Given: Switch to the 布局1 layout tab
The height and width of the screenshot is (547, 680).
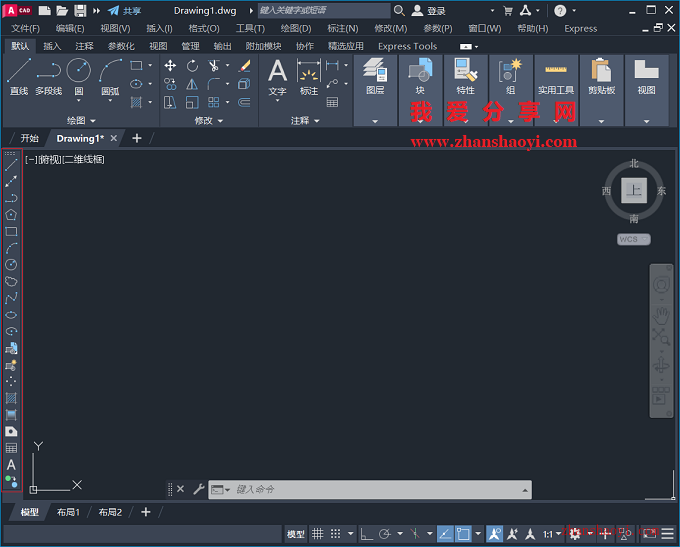Looking at the screenshot, I should pos(68,512).
